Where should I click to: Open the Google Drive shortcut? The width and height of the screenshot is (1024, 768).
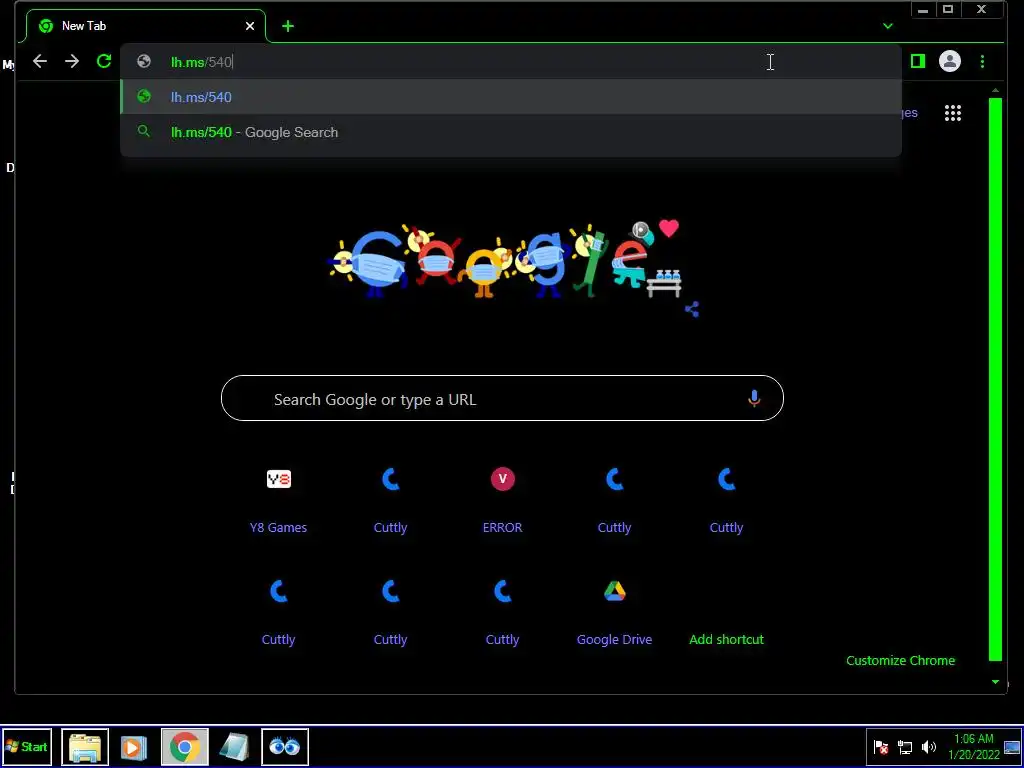614,612
